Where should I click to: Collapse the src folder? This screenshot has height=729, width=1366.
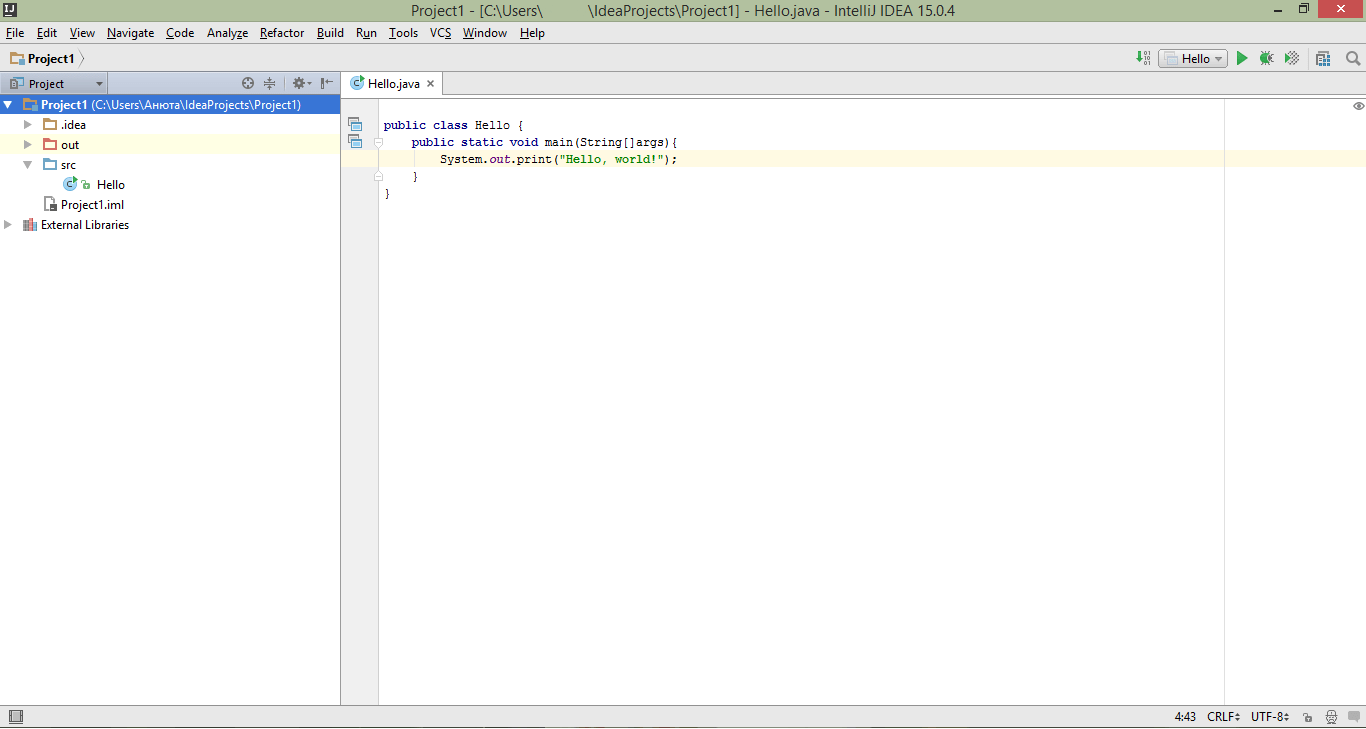coord(28,164)
